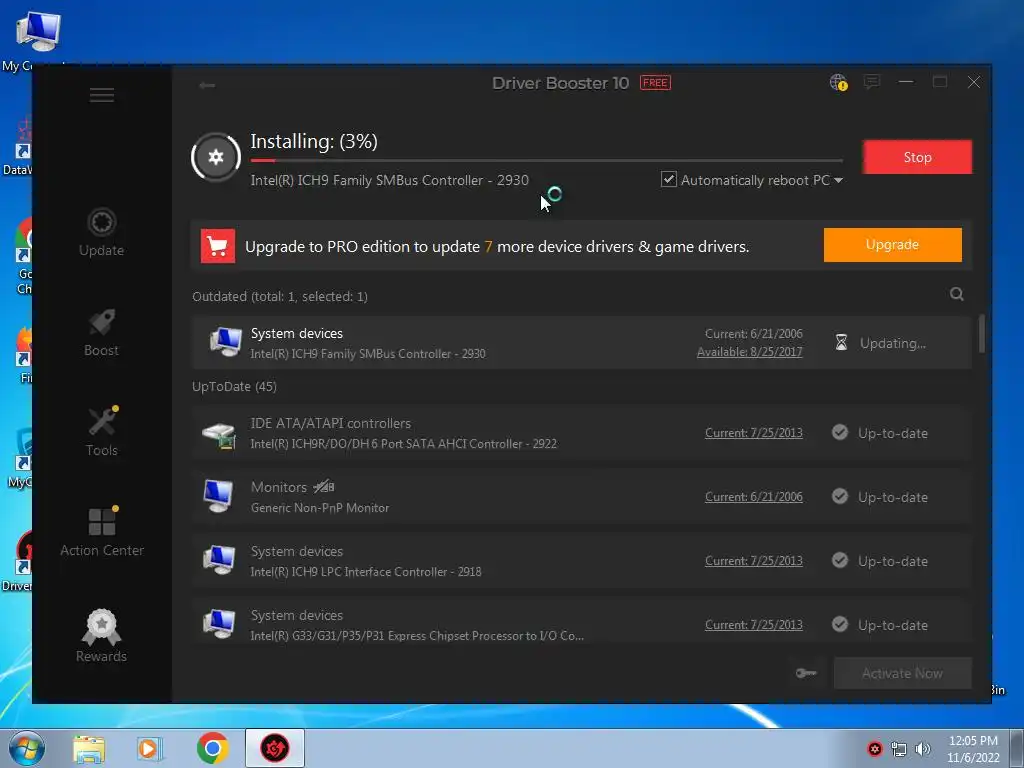Expand the Automatically reboot PC dropdown arrow
Image resolution: width=1024 pixels, height=768 pixels.
pyautogui.click(x=839, y=180)
